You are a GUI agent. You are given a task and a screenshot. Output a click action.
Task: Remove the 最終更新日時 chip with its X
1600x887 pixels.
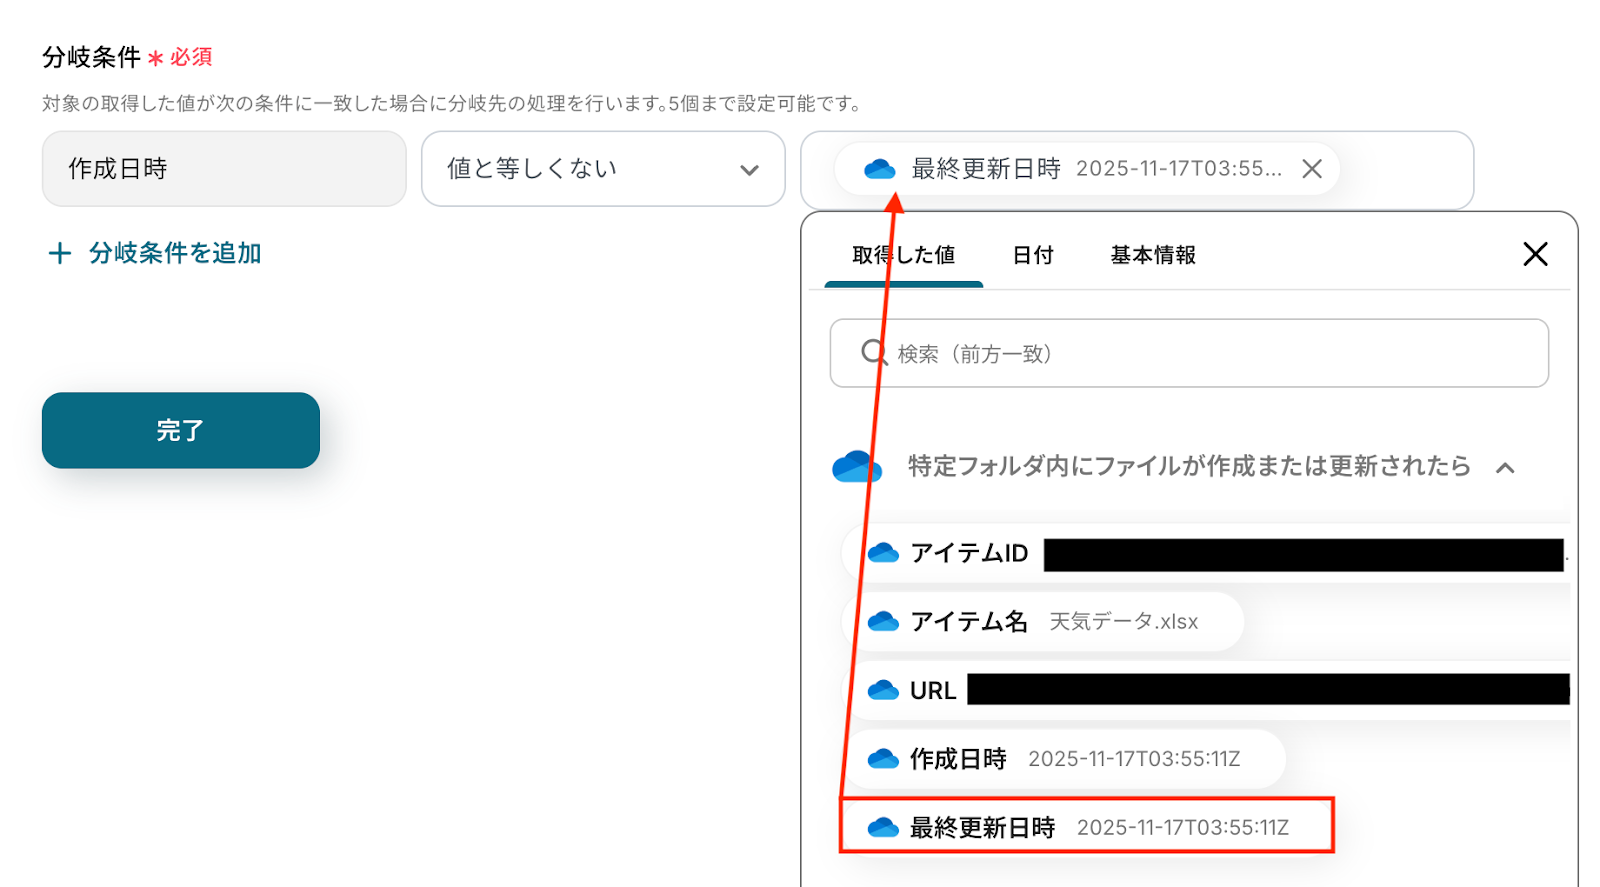coord(1312,169)
